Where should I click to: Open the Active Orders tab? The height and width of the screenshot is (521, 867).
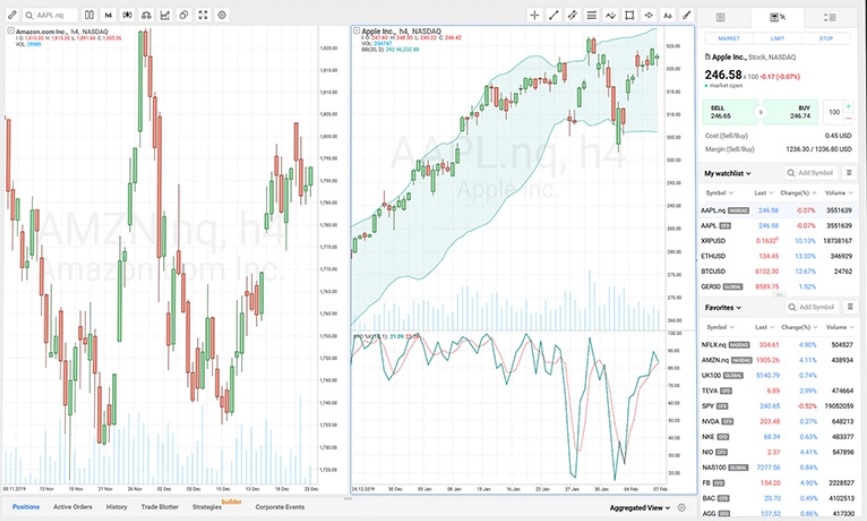click(x=73, y=507)
